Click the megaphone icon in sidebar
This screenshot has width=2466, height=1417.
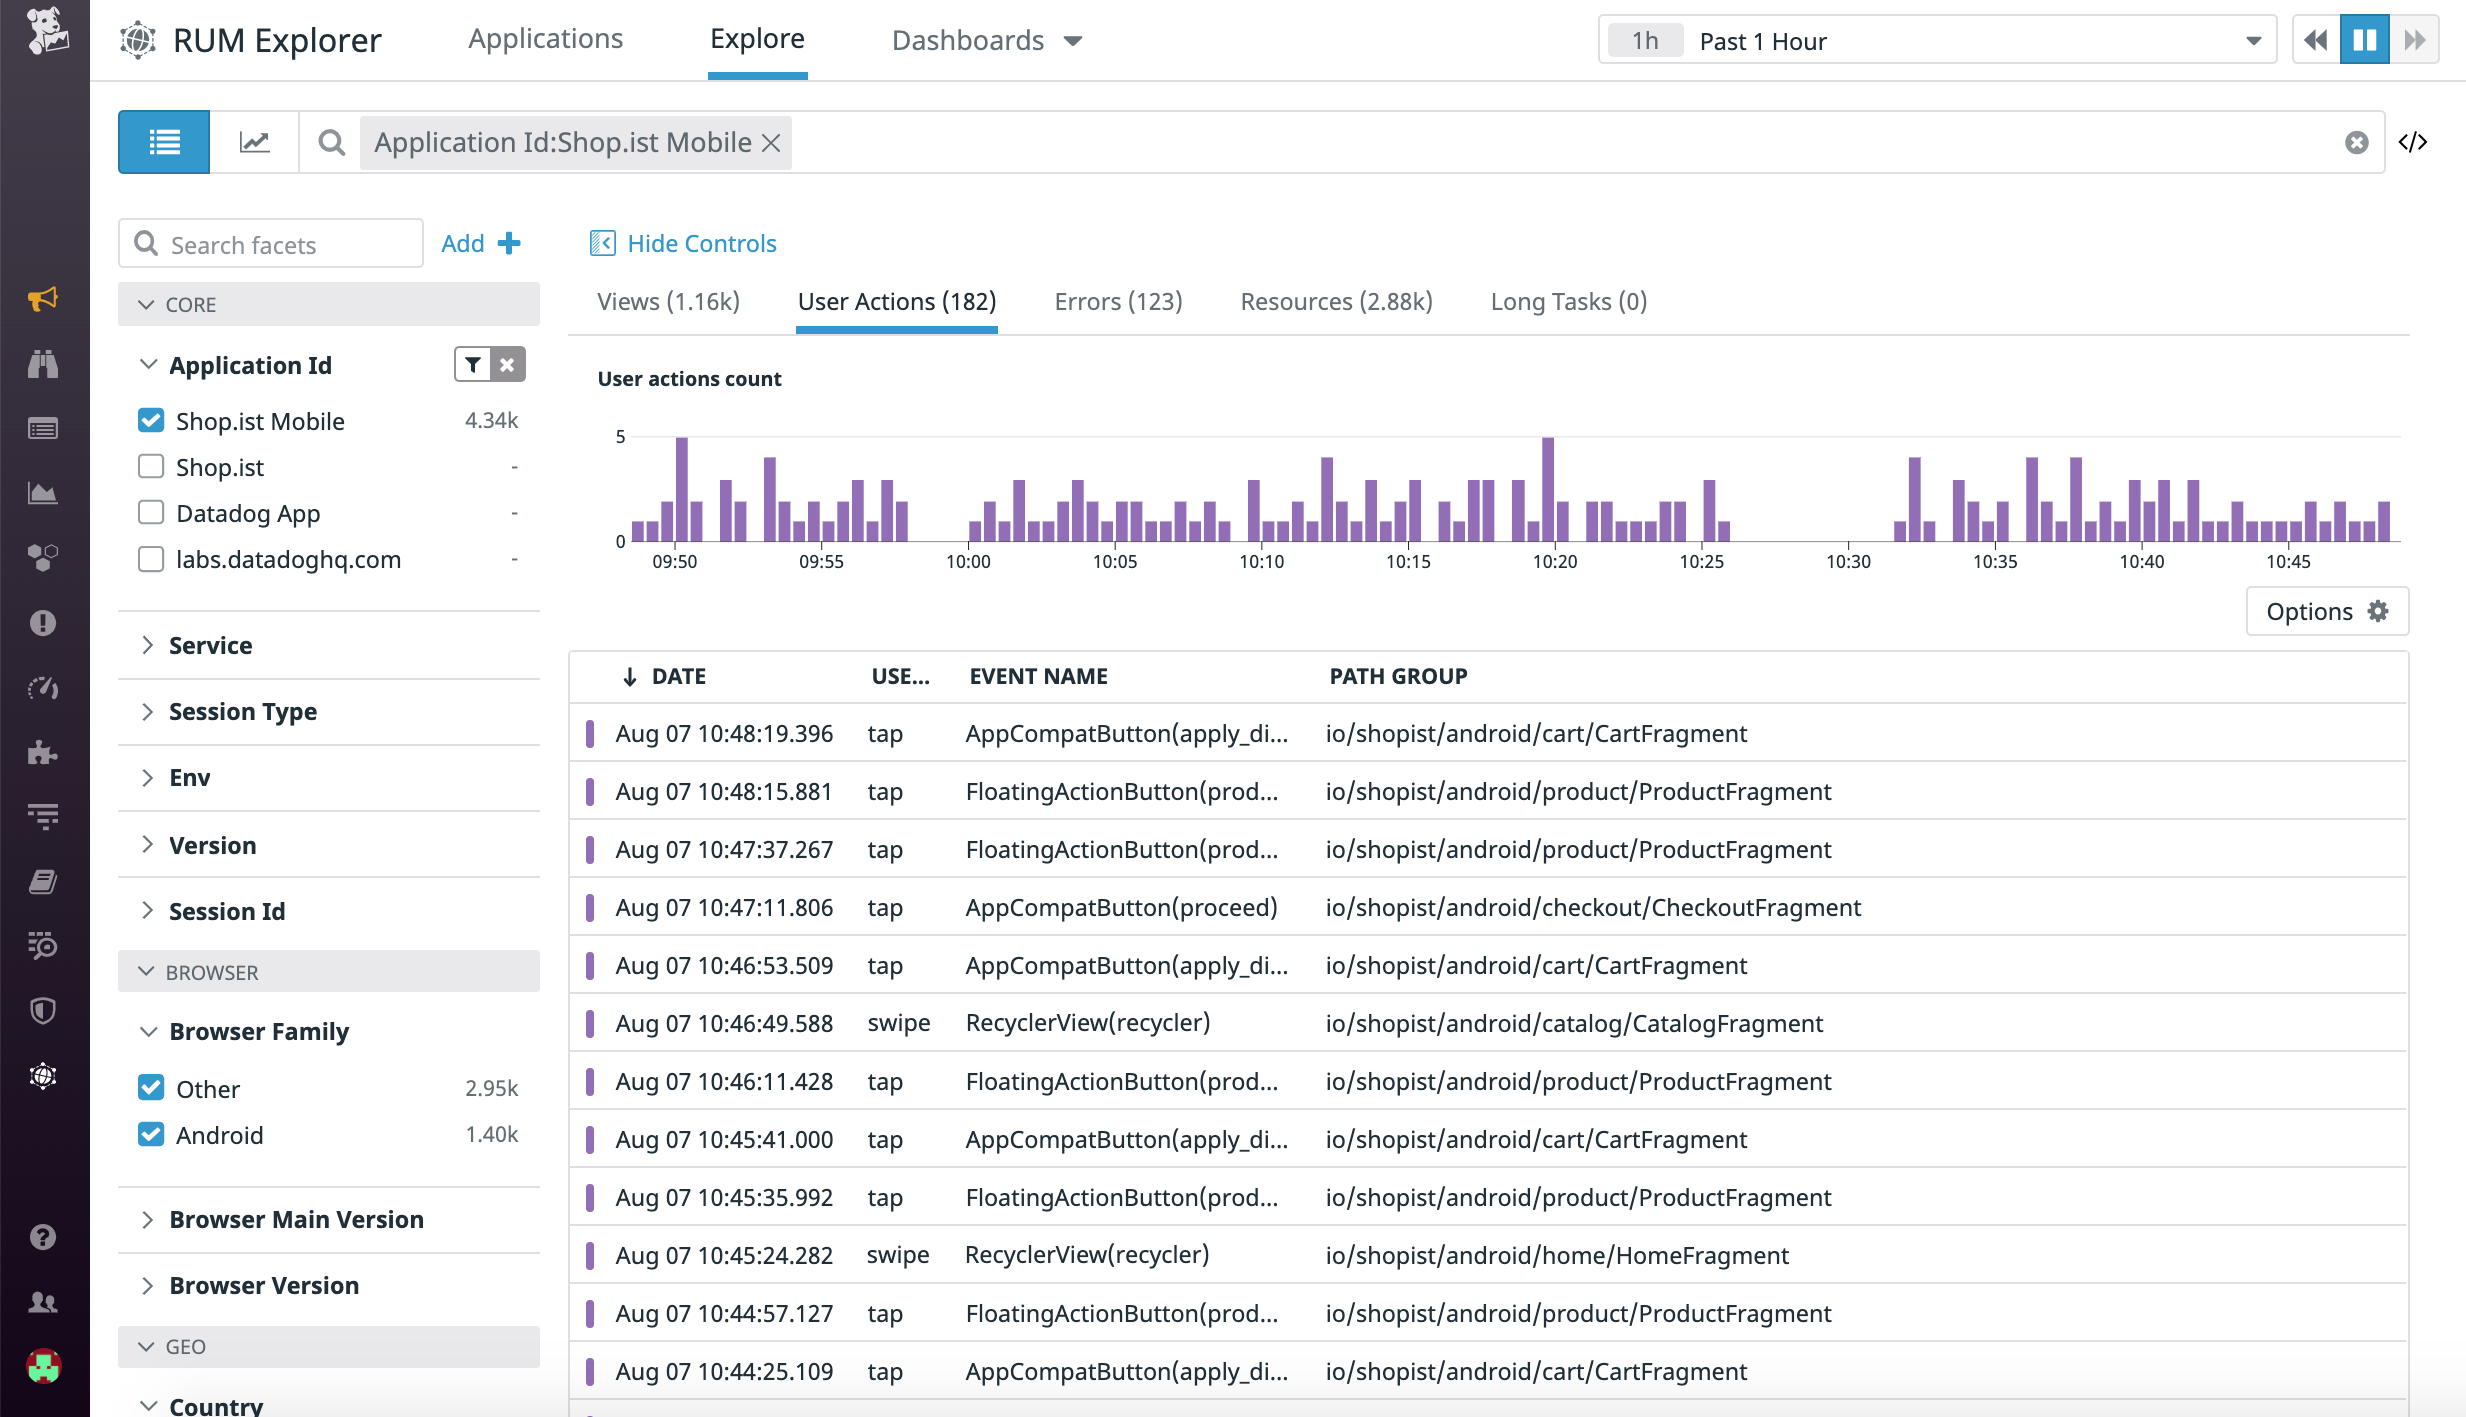pyautogui.click(x=43, y=299)
